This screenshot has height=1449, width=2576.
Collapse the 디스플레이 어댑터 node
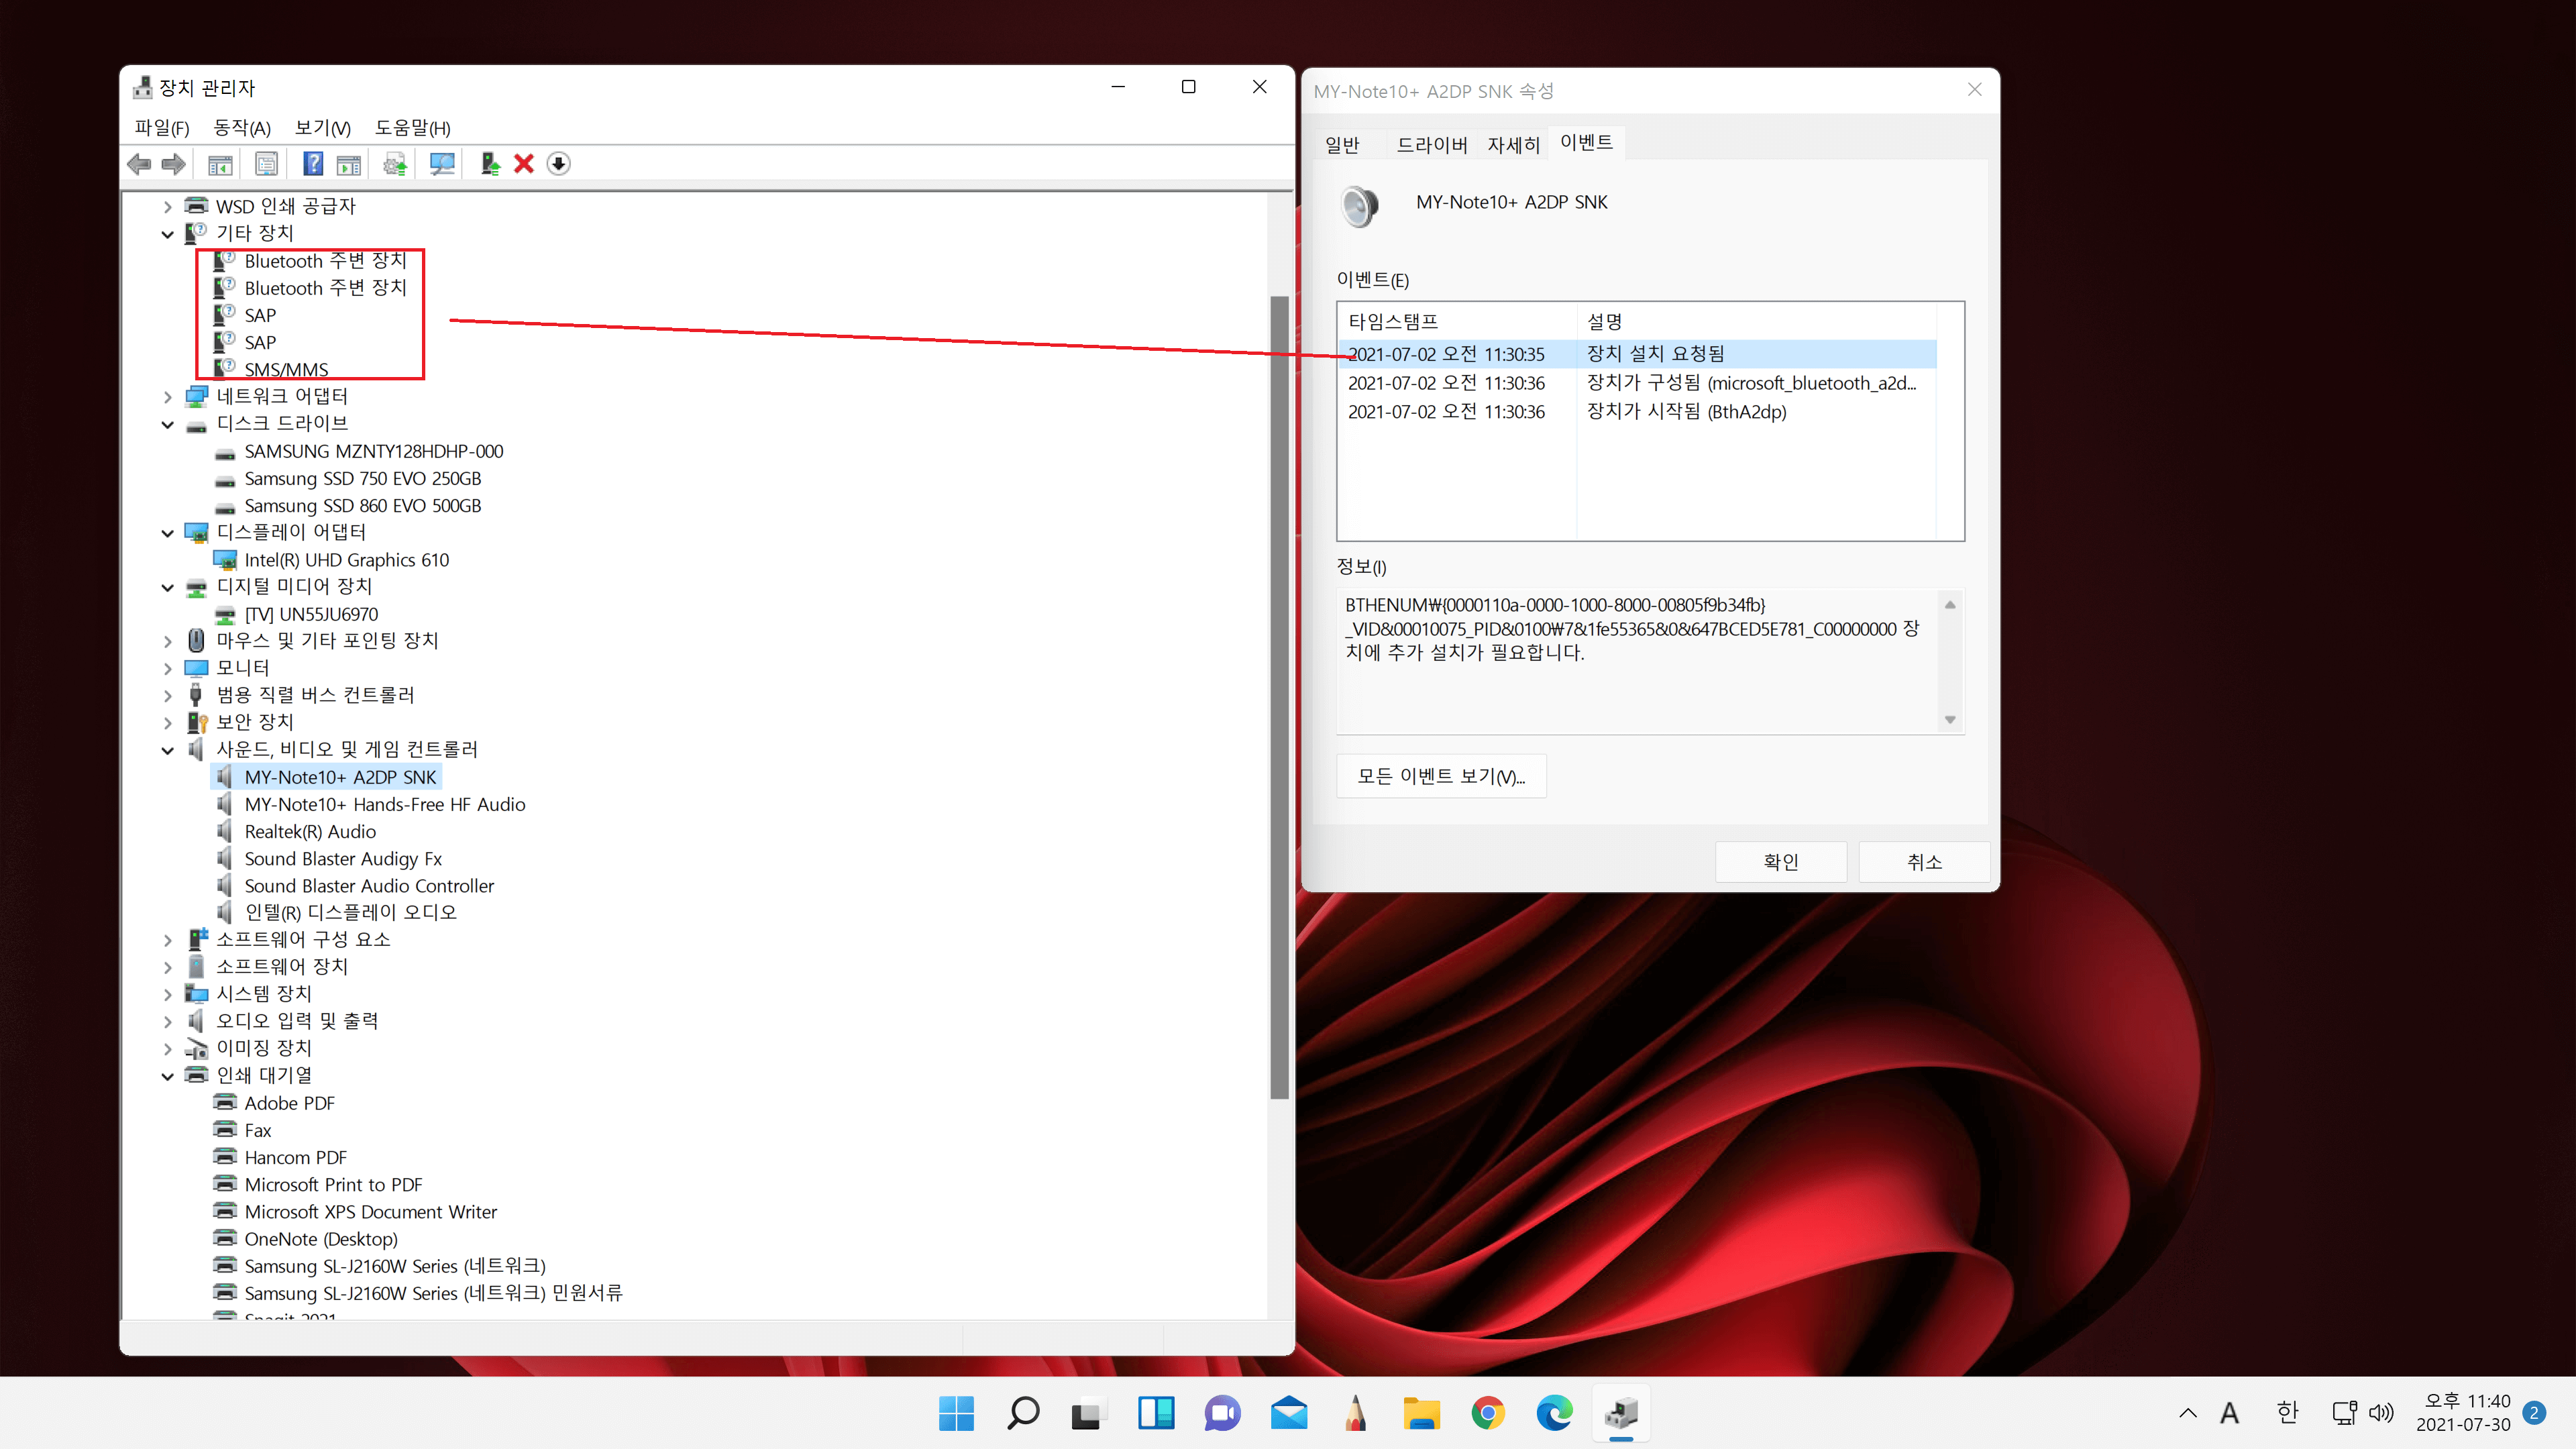167,533
